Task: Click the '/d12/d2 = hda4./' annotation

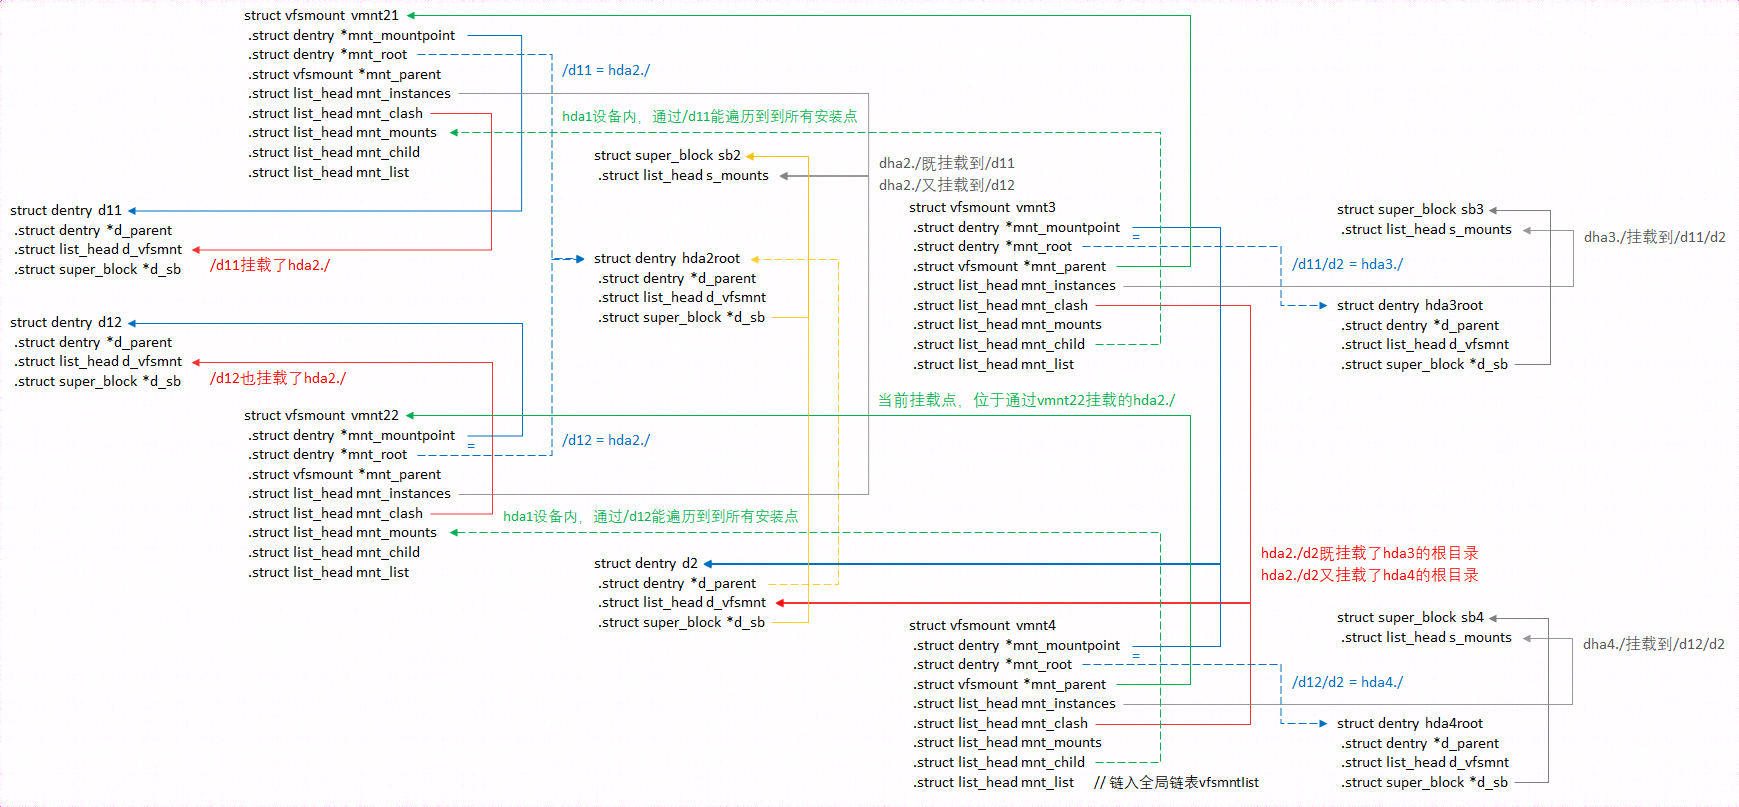Action: (1348, 682)
